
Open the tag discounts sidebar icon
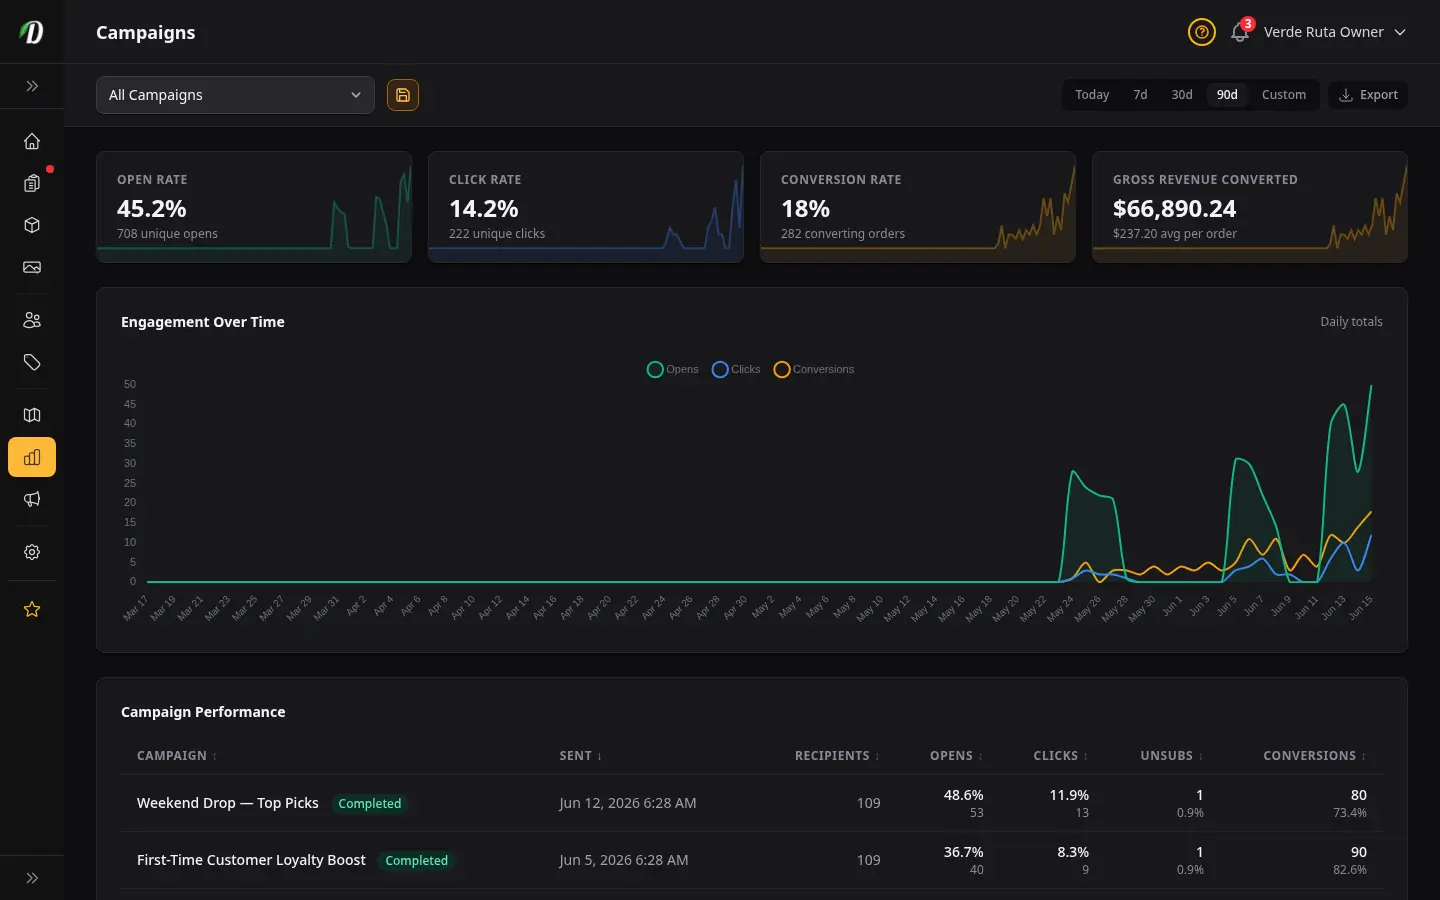32,362
